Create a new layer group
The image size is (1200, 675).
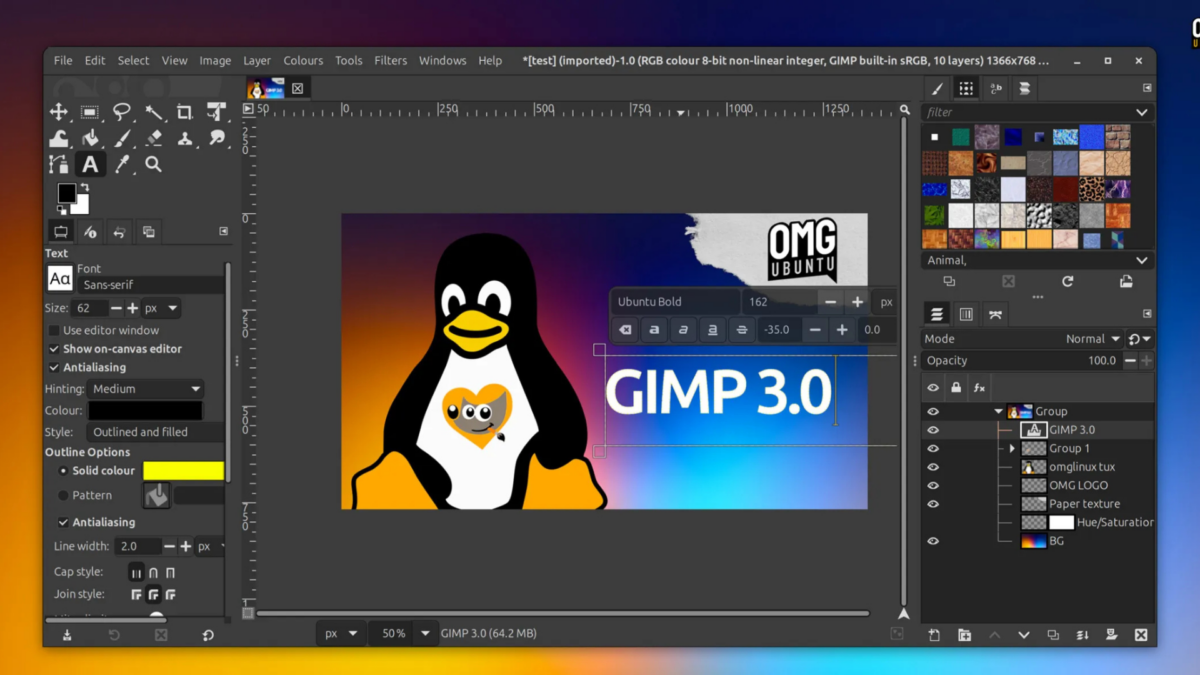[964, 635]
